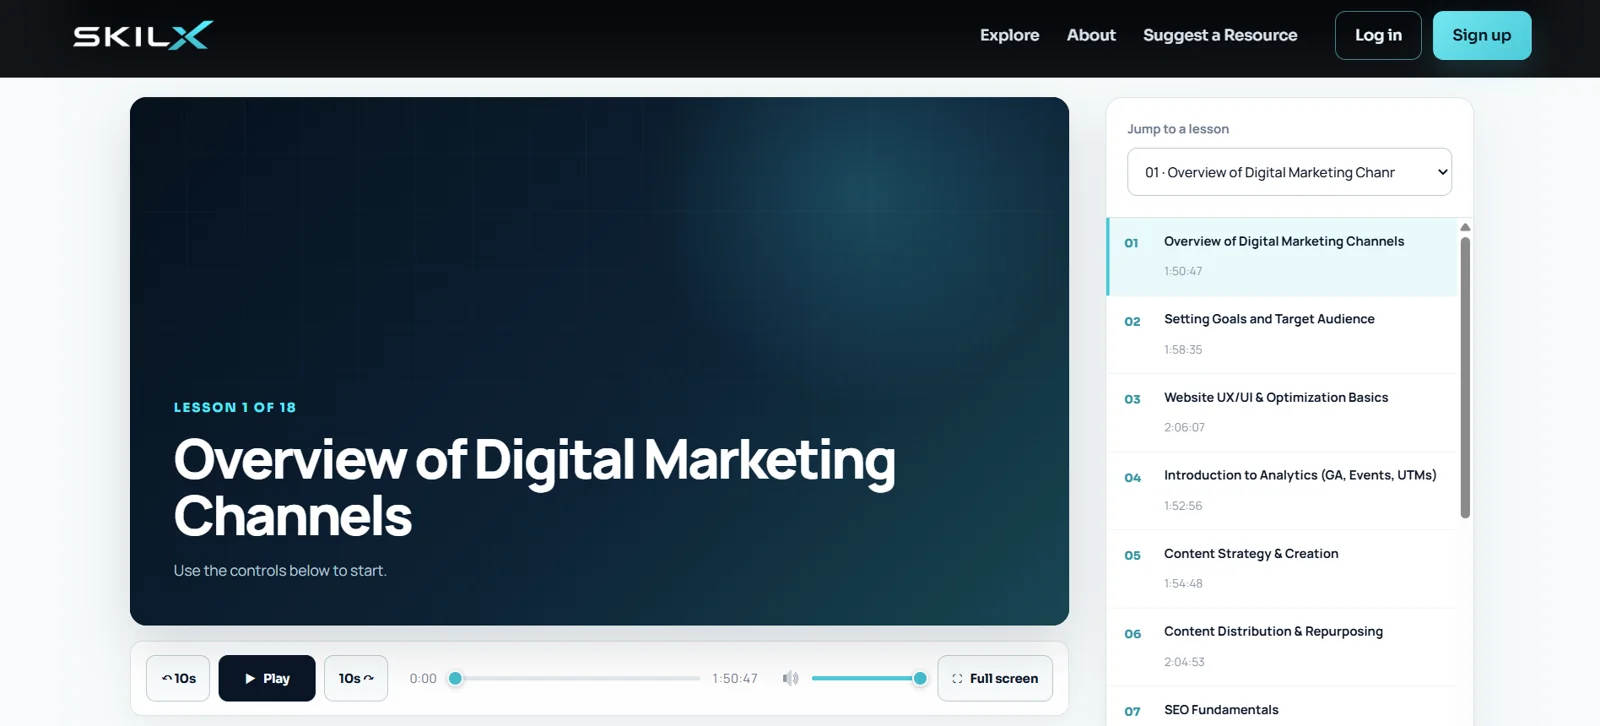Click the video progress slider handle

point(455,678)
